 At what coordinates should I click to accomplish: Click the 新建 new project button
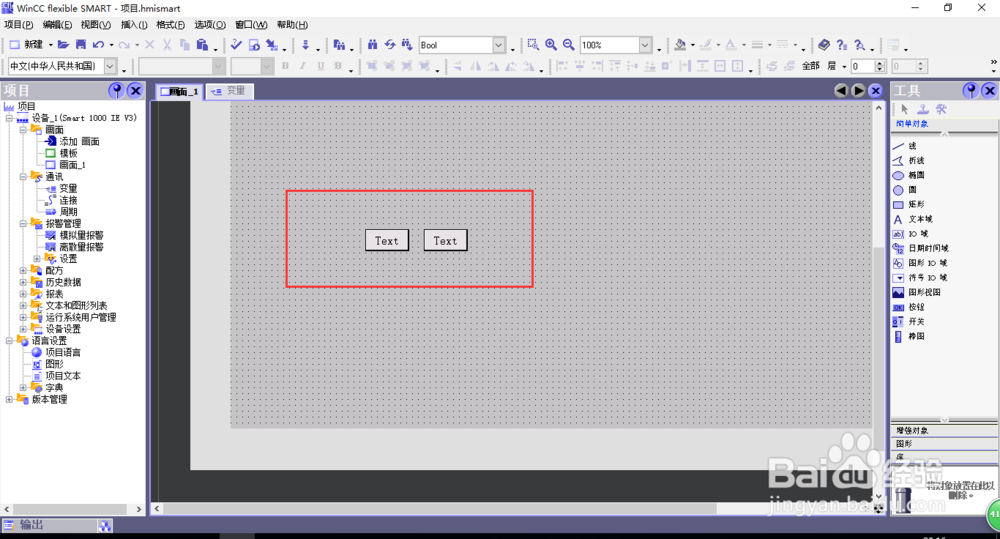click(x=26, y=45)
